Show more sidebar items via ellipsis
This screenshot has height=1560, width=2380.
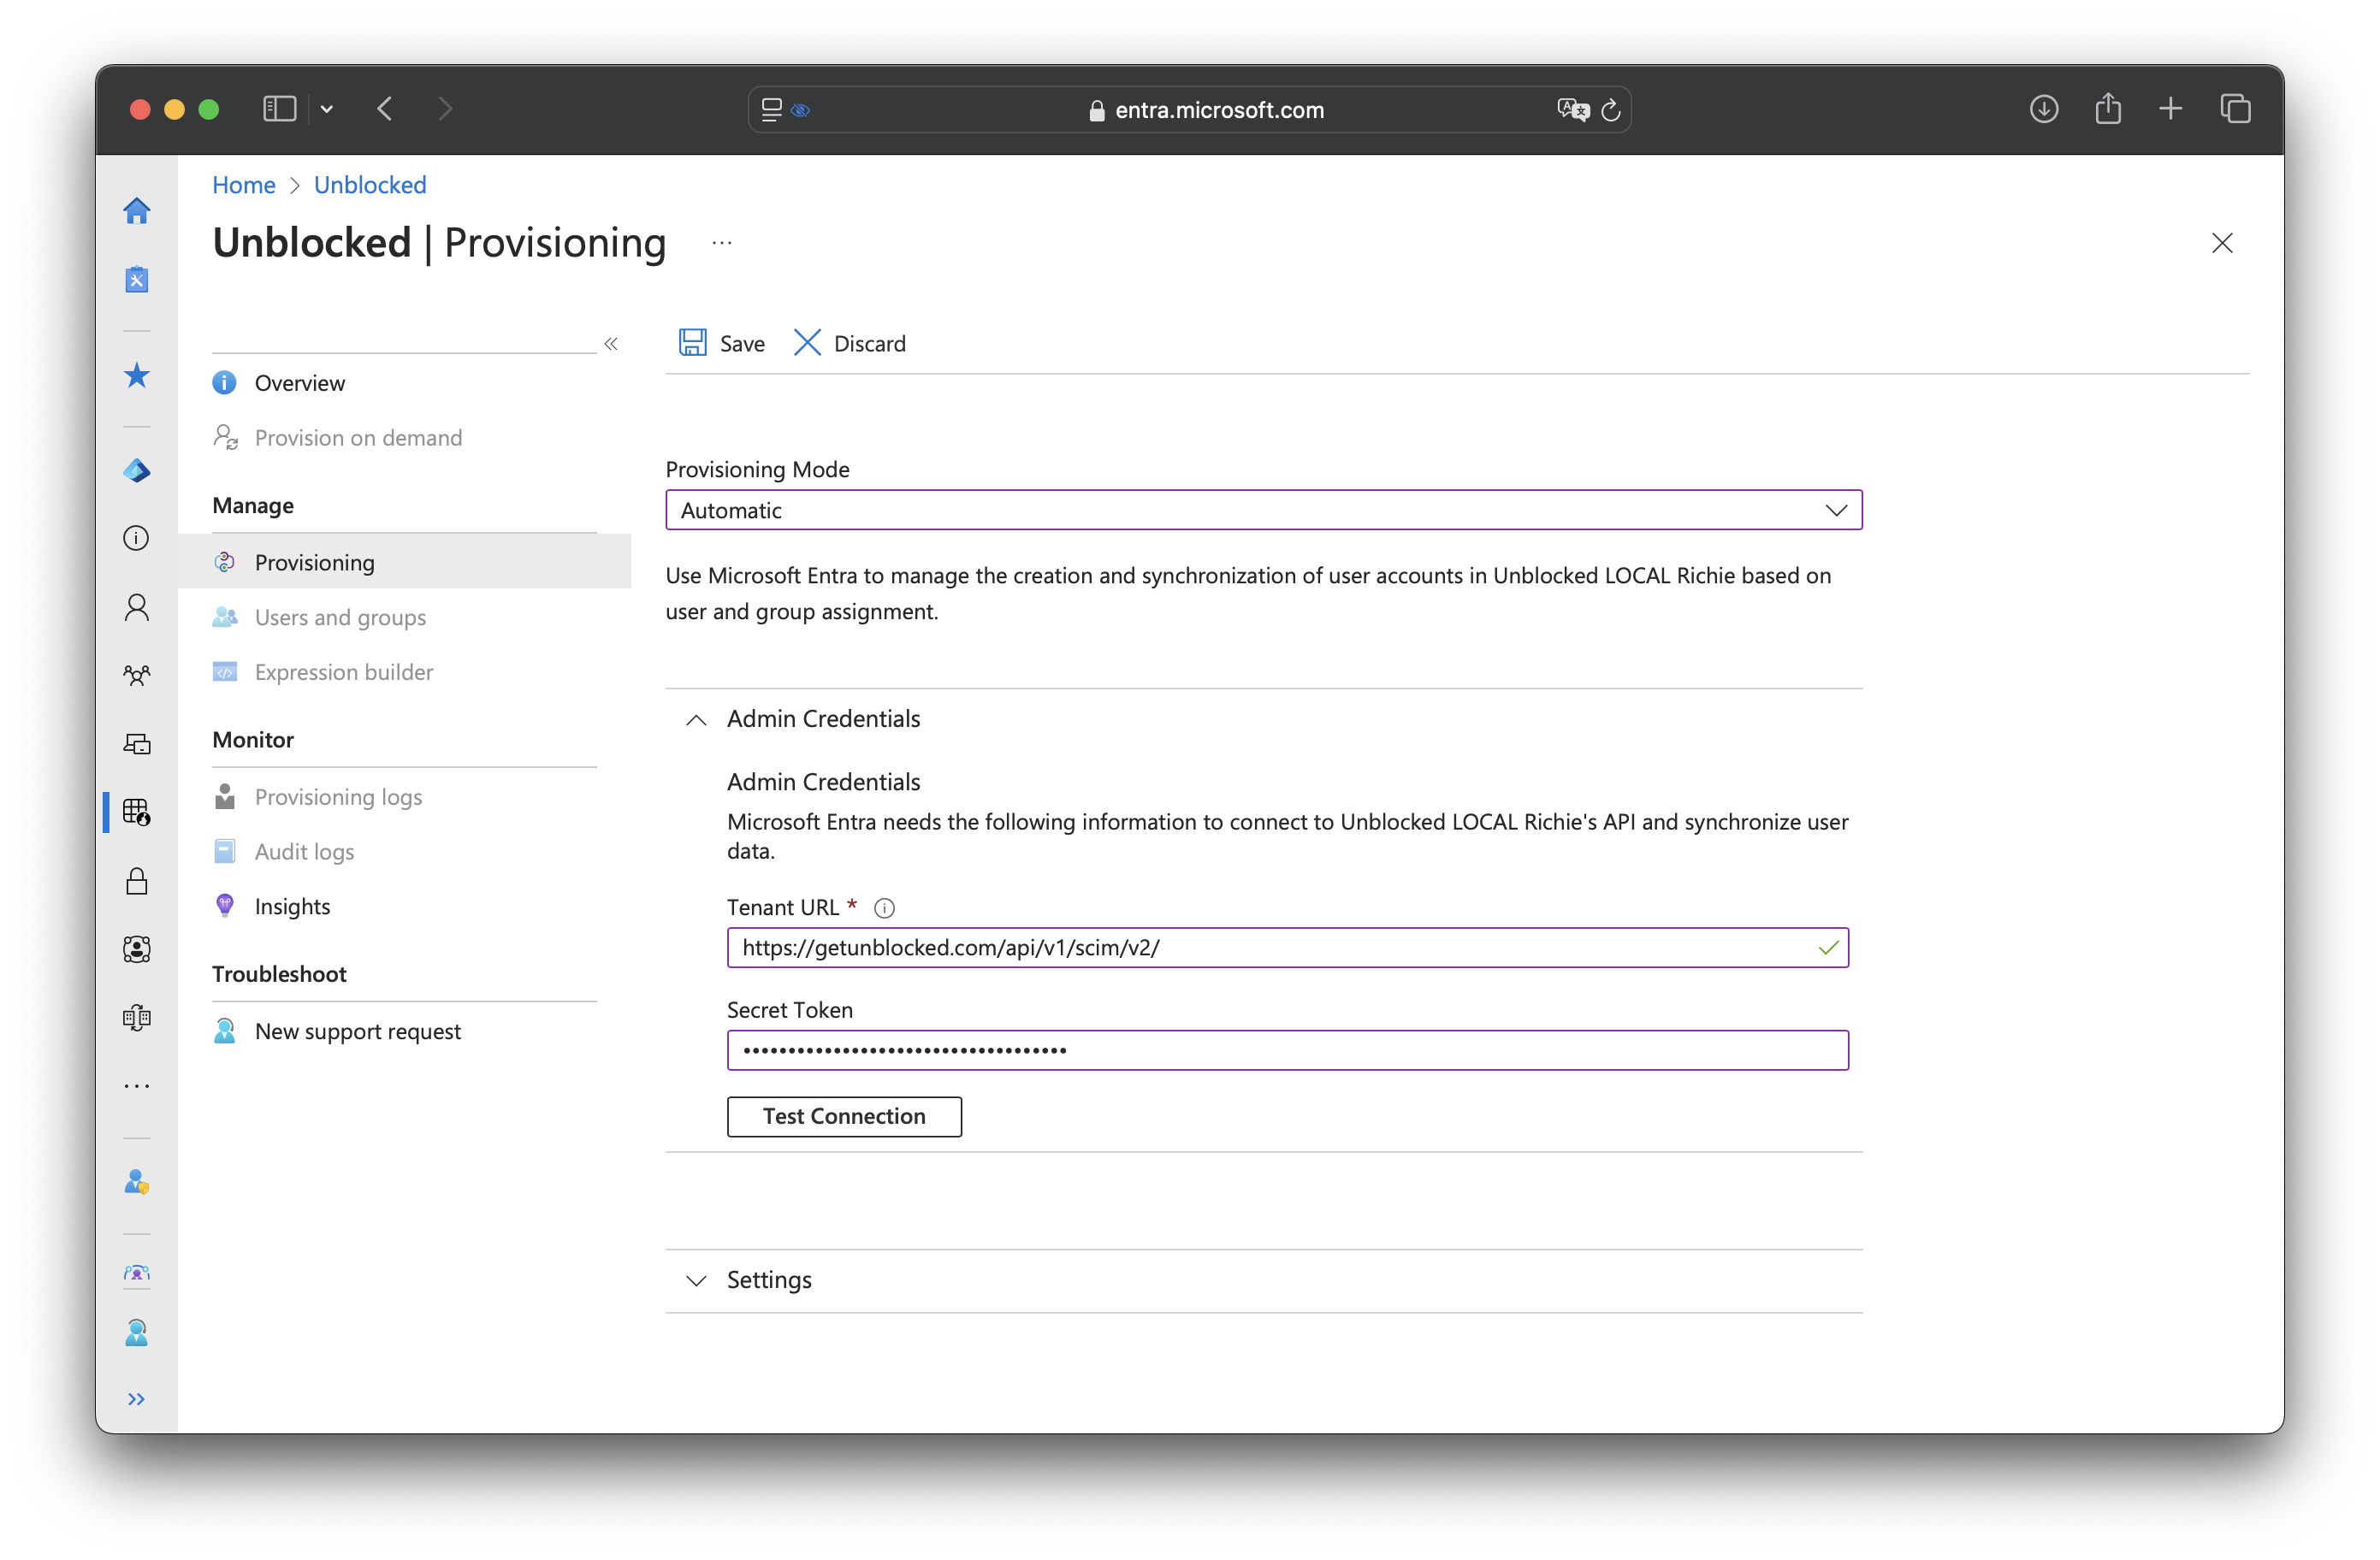coord(137,1086)
